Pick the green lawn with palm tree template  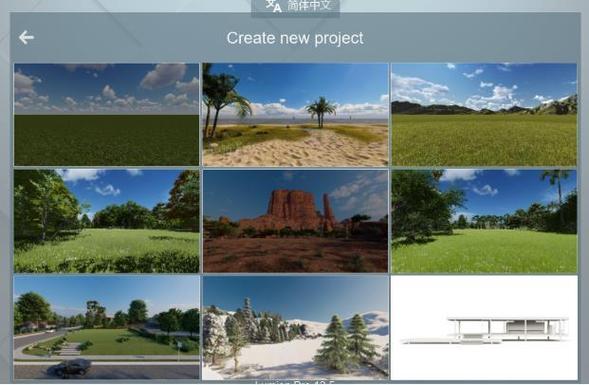click(x=484, y=221)
